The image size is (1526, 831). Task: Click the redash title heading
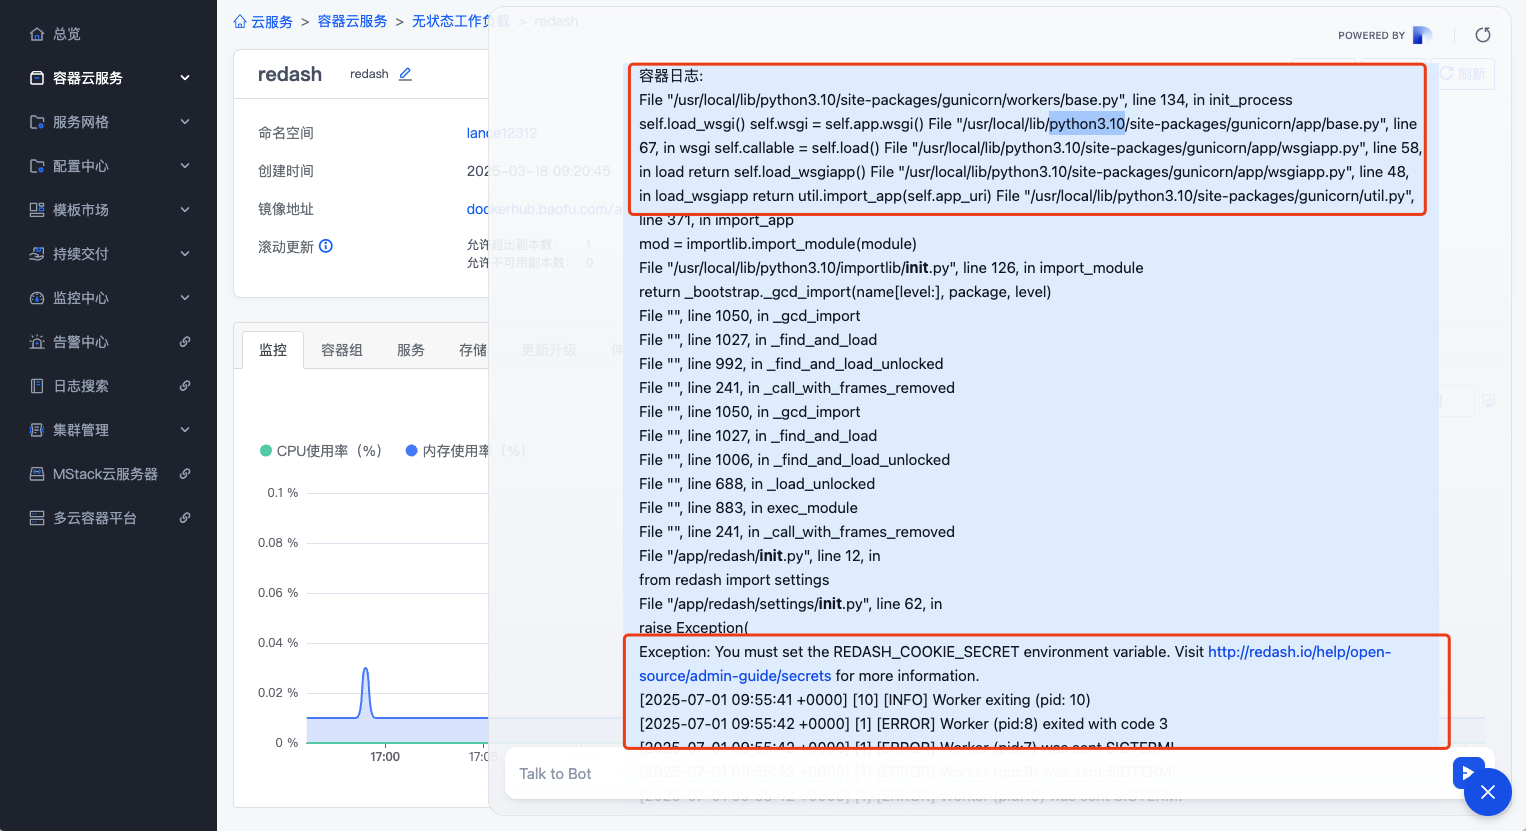click(290, 74)
